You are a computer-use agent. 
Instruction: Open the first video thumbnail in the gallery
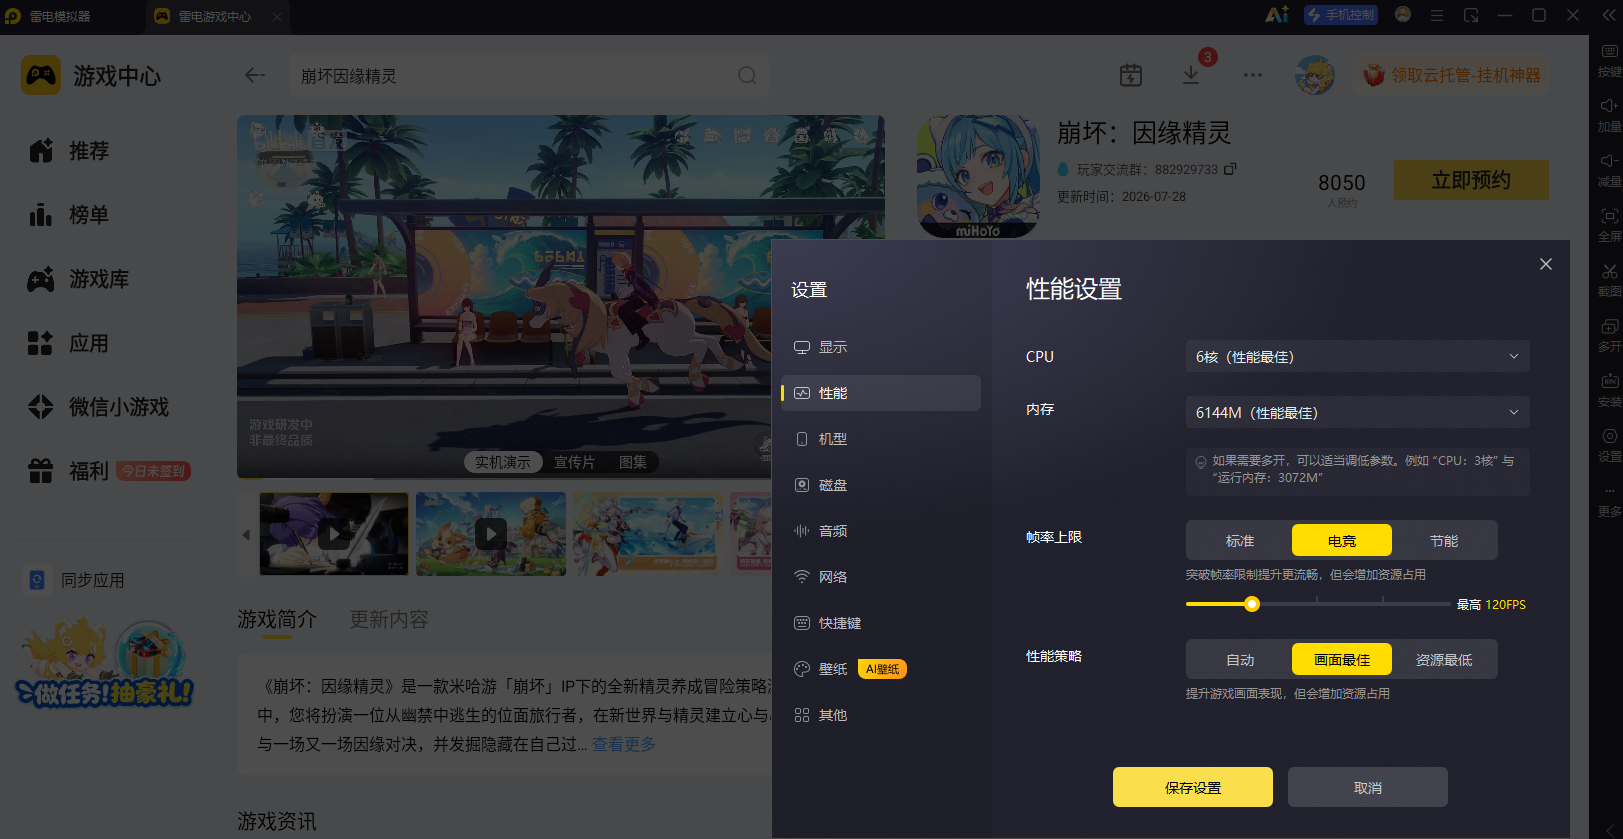[334, 534]
